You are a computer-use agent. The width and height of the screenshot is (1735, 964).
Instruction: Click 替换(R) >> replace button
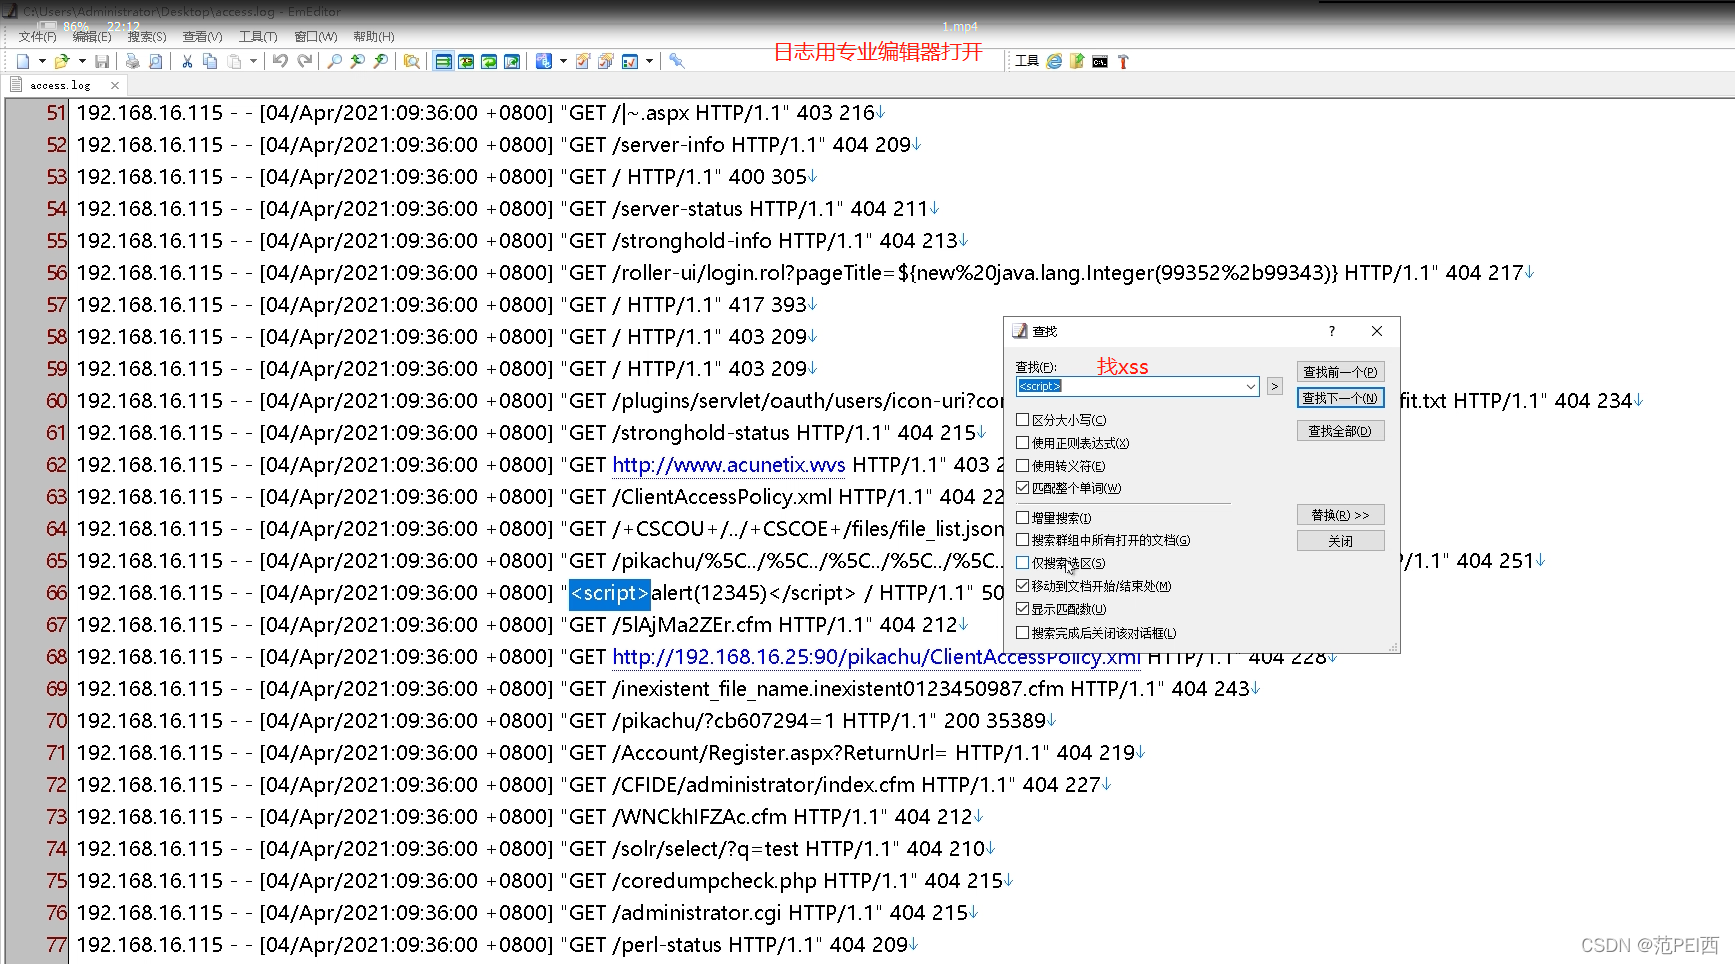click(1340, 515)
